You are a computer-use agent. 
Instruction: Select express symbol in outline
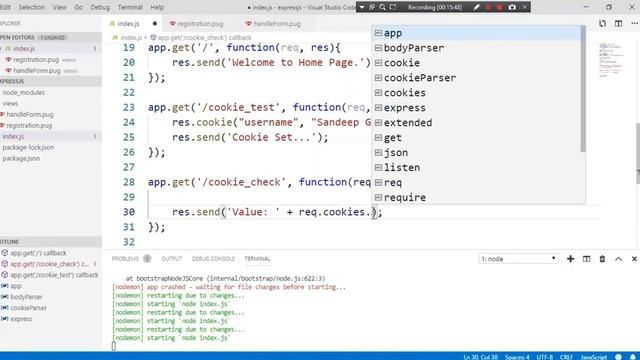coord(21,319)
